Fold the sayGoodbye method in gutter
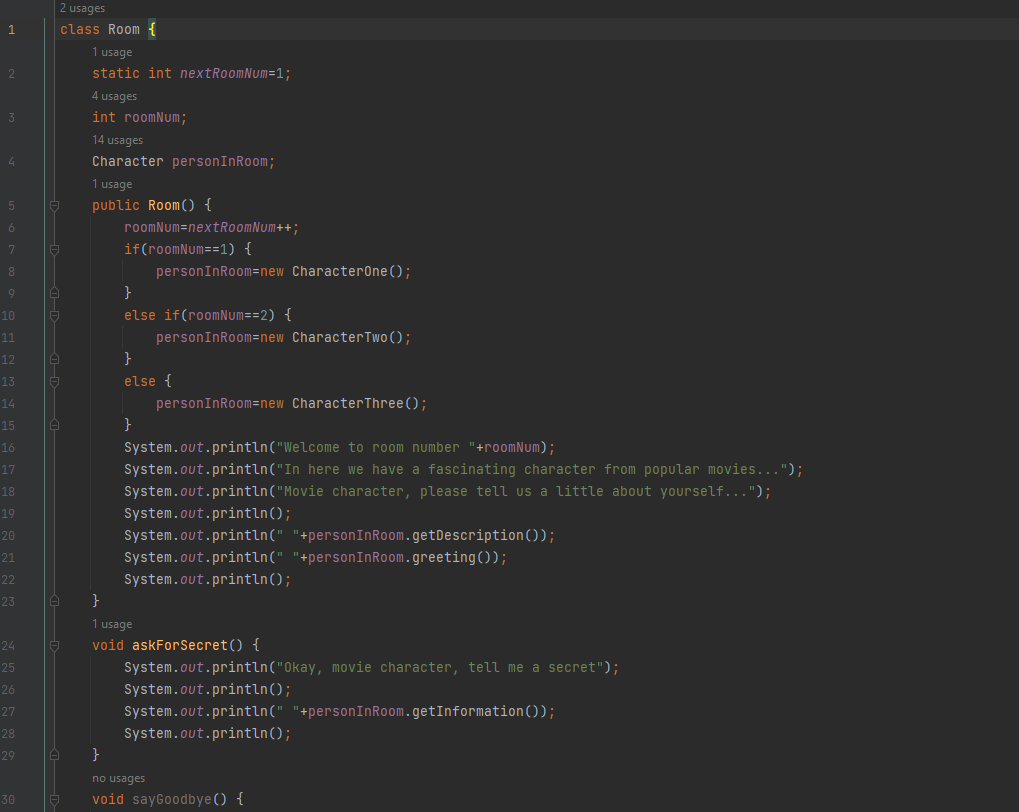 tap(55, 800)
